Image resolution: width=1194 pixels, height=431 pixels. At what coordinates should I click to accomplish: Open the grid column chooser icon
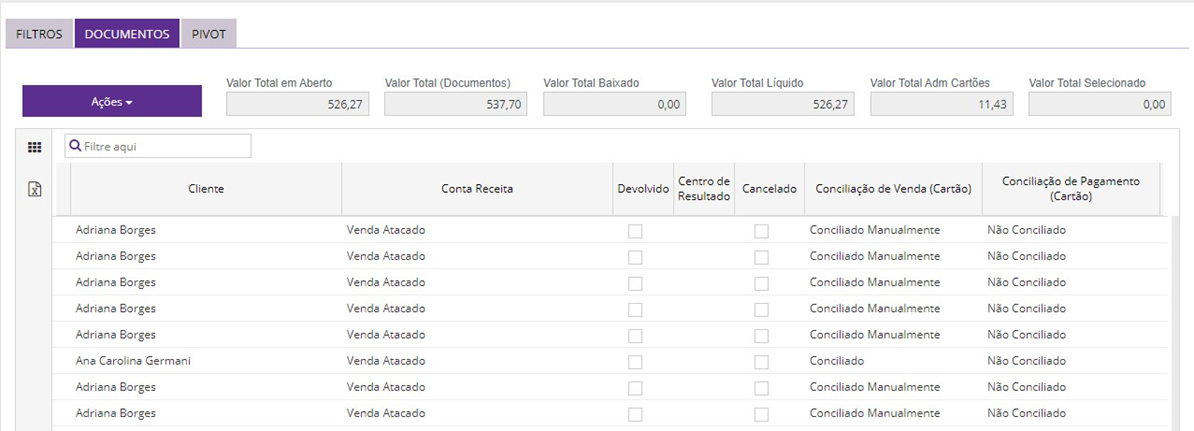tap(34, 147)
